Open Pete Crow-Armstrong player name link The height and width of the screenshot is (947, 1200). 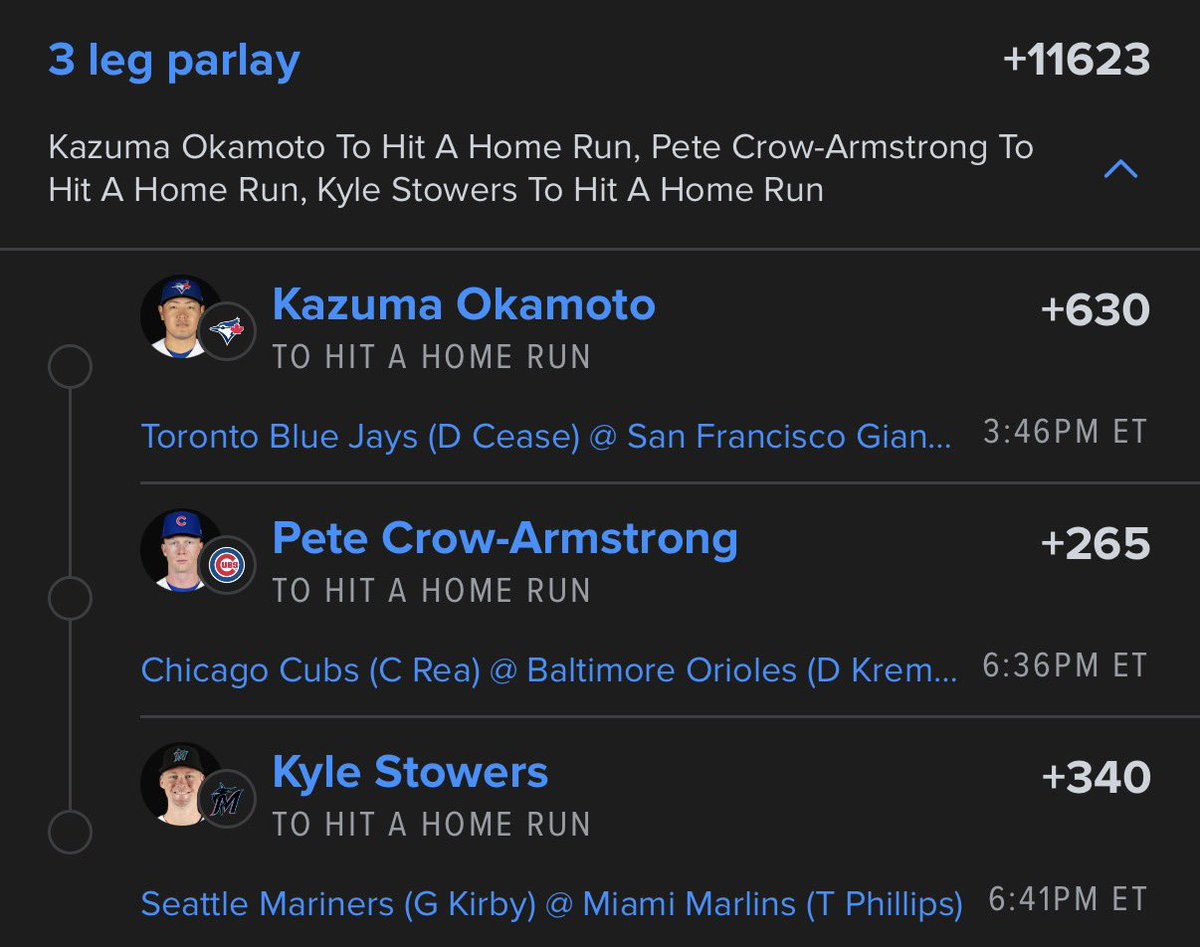click(x=505, y=539)
